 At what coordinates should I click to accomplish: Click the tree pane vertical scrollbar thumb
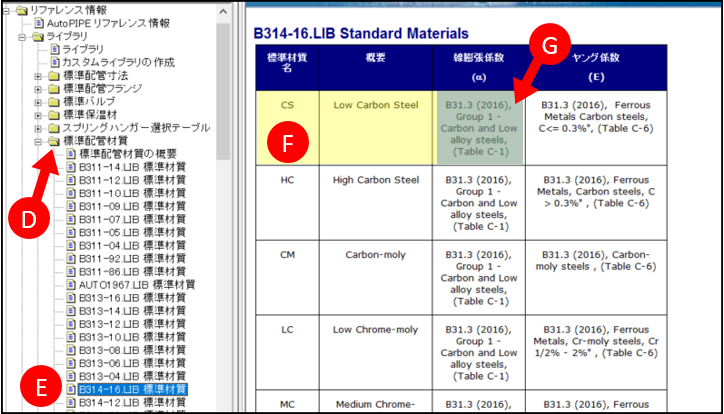(x=223, y=91)
